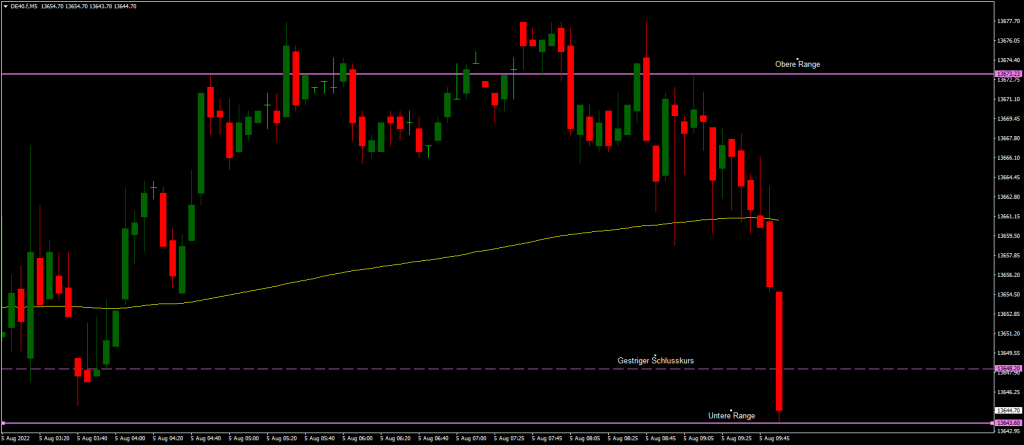
Task: Open the chart menu triangle beside DE40.f,M5
Action: pos(5,6)
